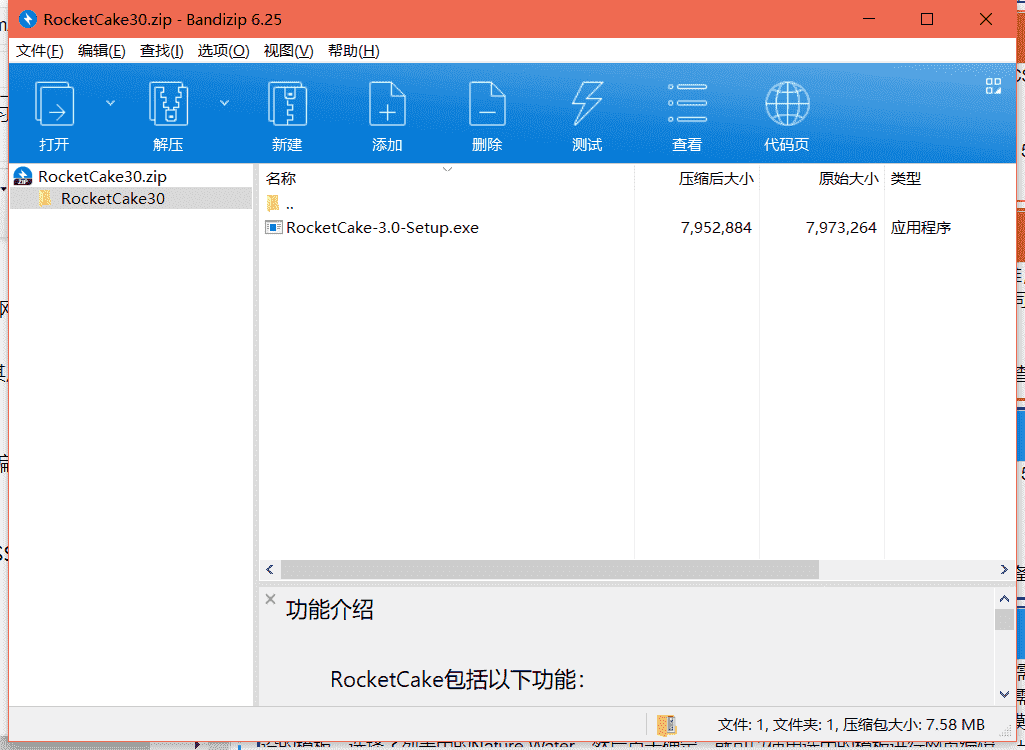Viewport: 1025px width, 750px height.
Task: Click the Delete (删除) toolbar icon
Action: tap(487, 104)
